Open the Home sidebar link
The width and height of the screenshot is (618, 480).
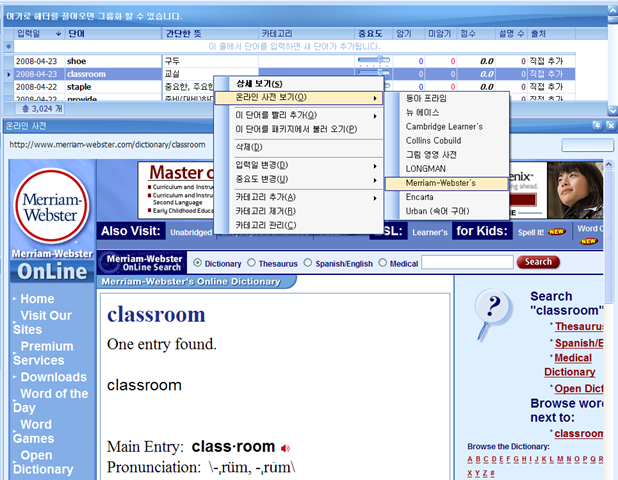click(x=37, y=299)
